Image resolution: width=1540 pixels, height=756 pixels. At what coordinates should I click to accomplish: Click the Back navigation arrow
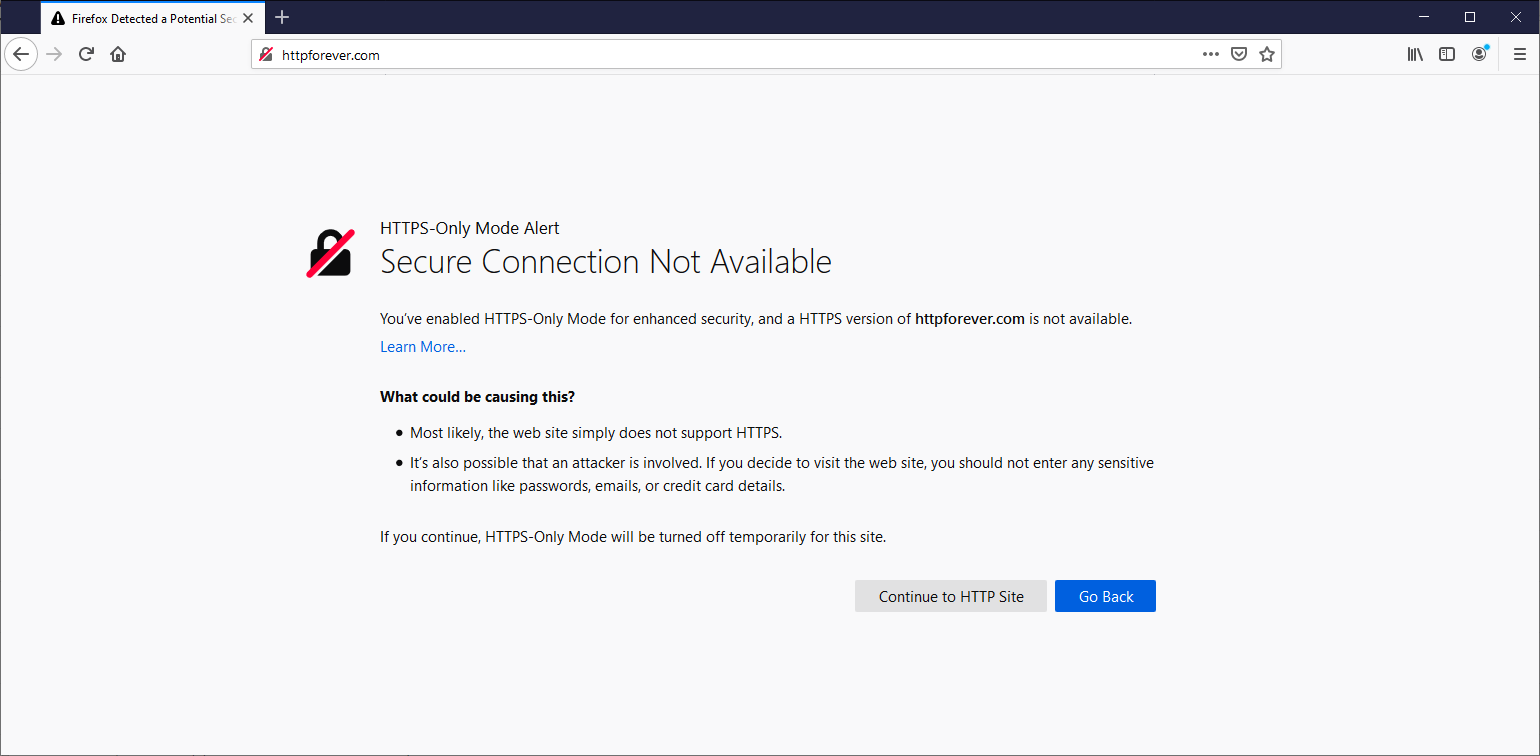pyautogui.click(x=21, y=54)
